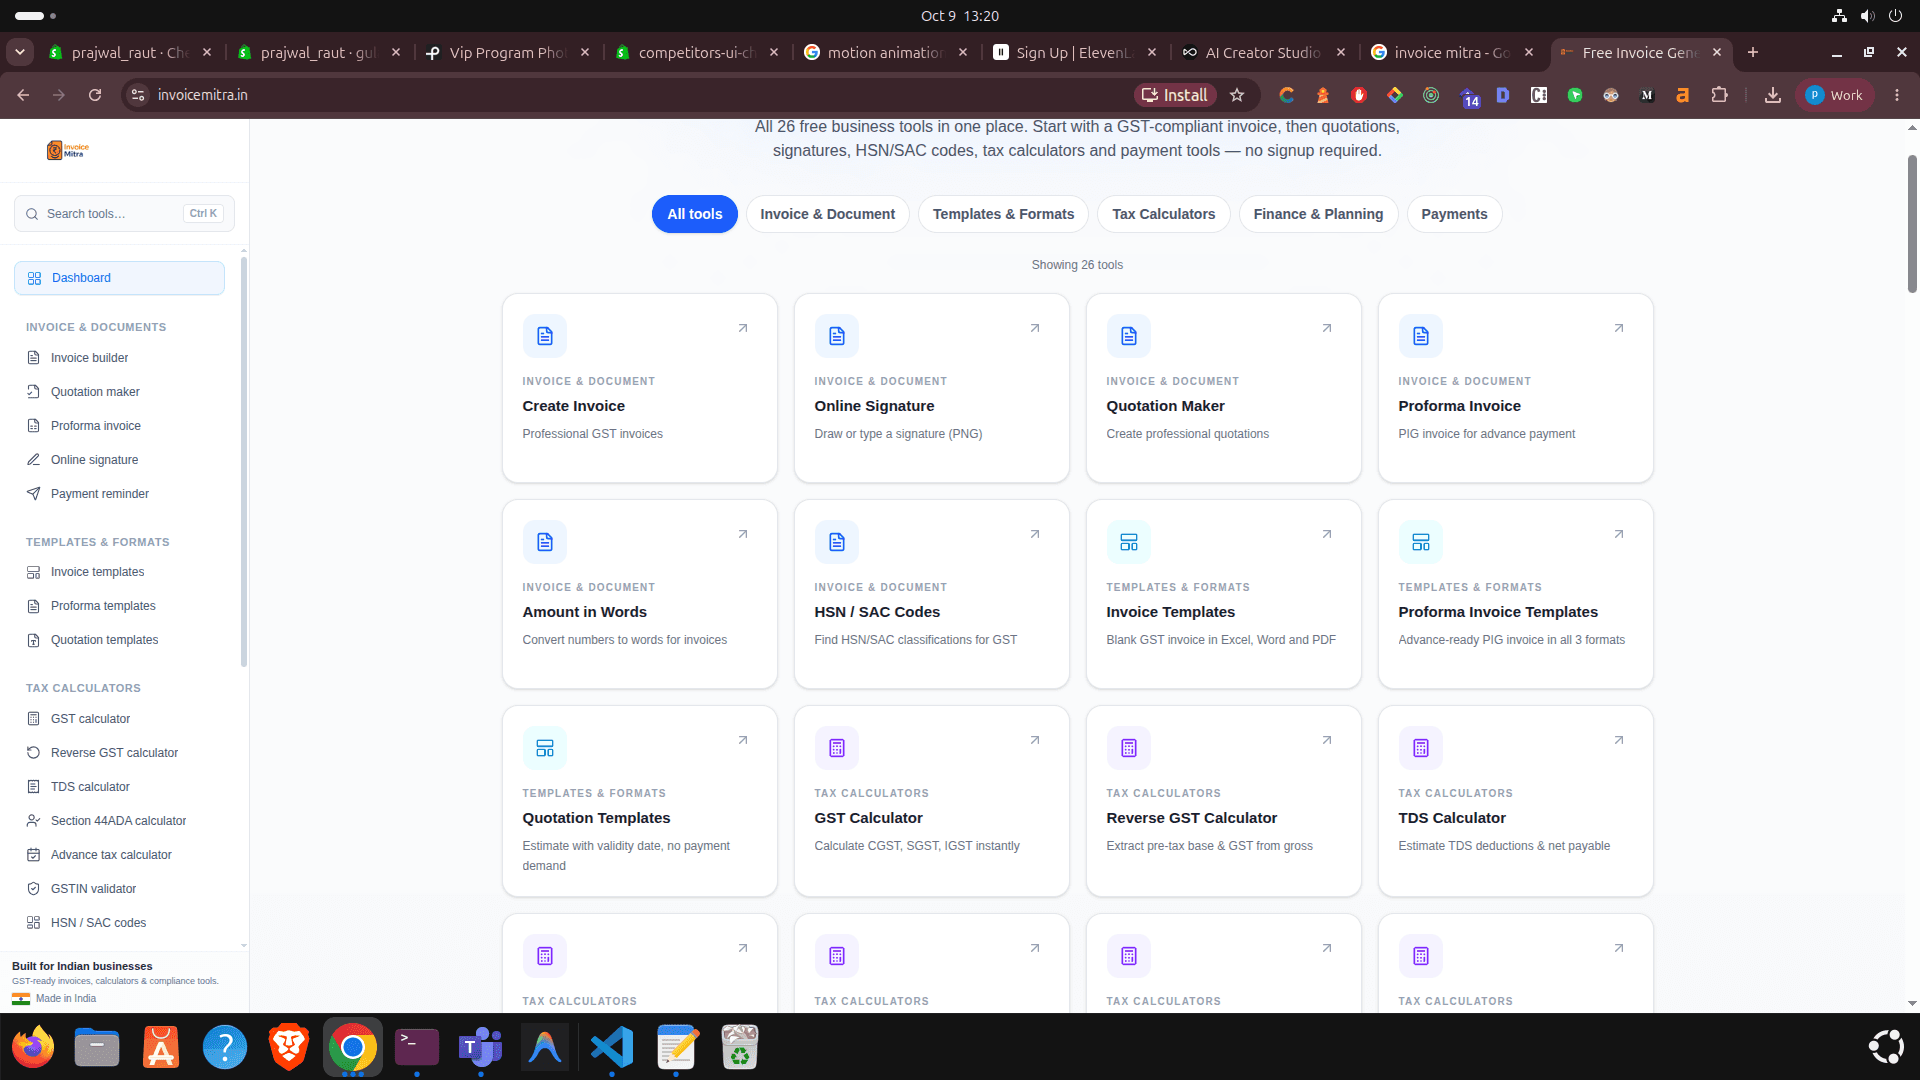Open the Work profile menu
The height and width of the screenshot is (1080, 1920).
pyautogui.click(x=1835, y=95)
